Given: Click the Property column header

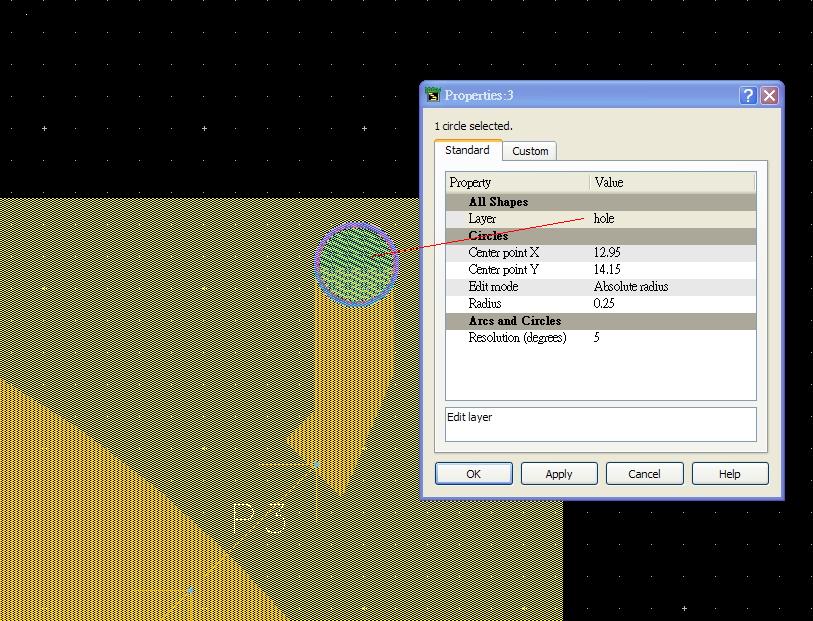Looking at the screenshot, I should (517, 182).
